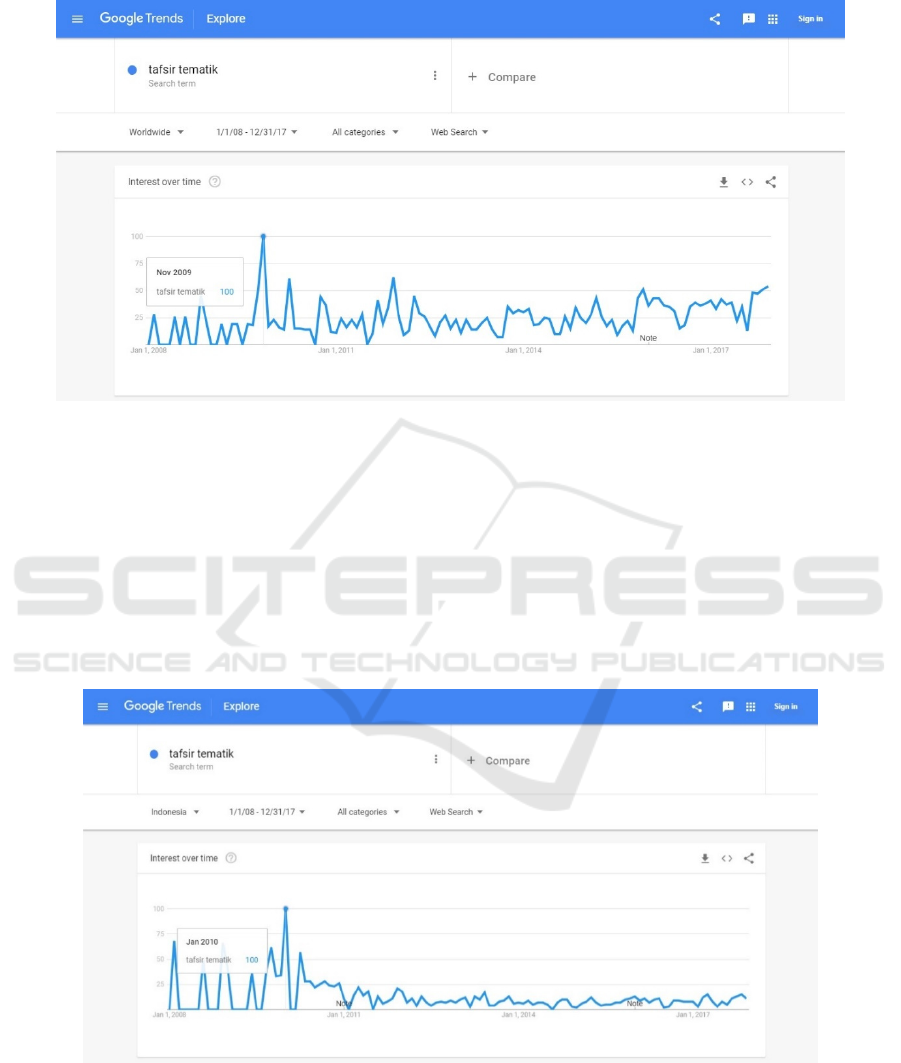This screenshot has width=901, height=1063.
Task: Click Sign in on the top header
Action: pyautogui.click(x=810, y=19)
